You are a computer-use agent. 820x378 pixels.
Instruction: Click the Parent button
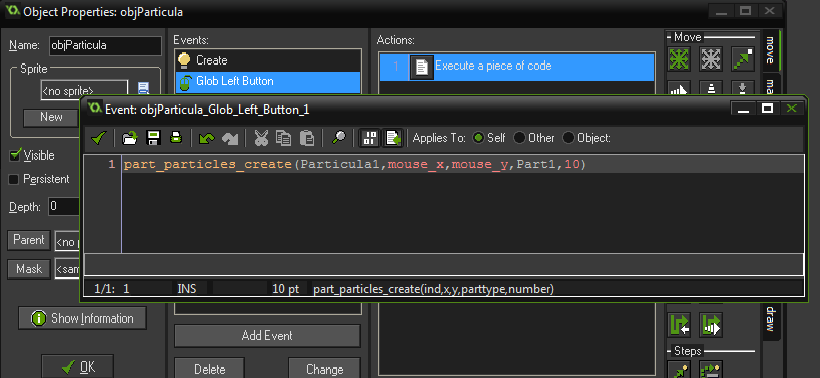pyautogui.click(x=29, y=240)
